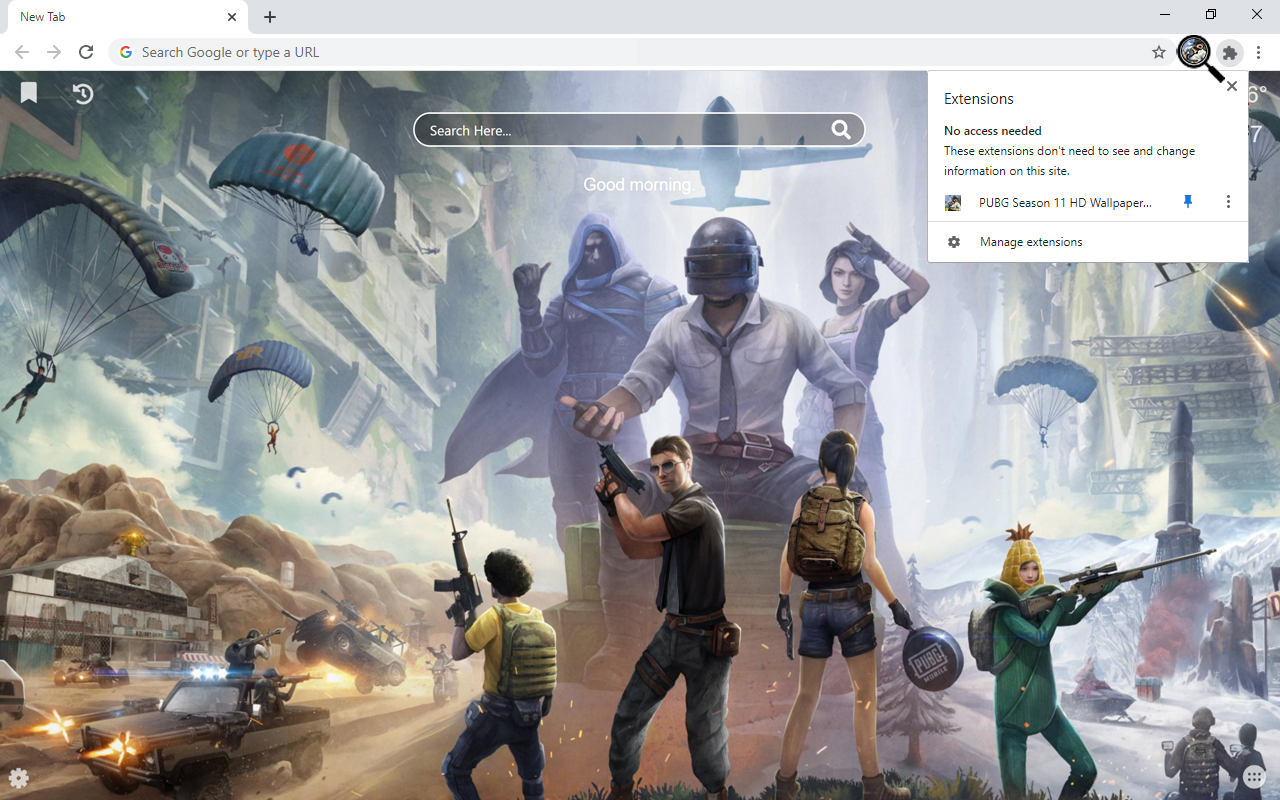1280x800 pixels.
Task: Click the Manage extensions gear icon
Action: click(x=954, y=242)
